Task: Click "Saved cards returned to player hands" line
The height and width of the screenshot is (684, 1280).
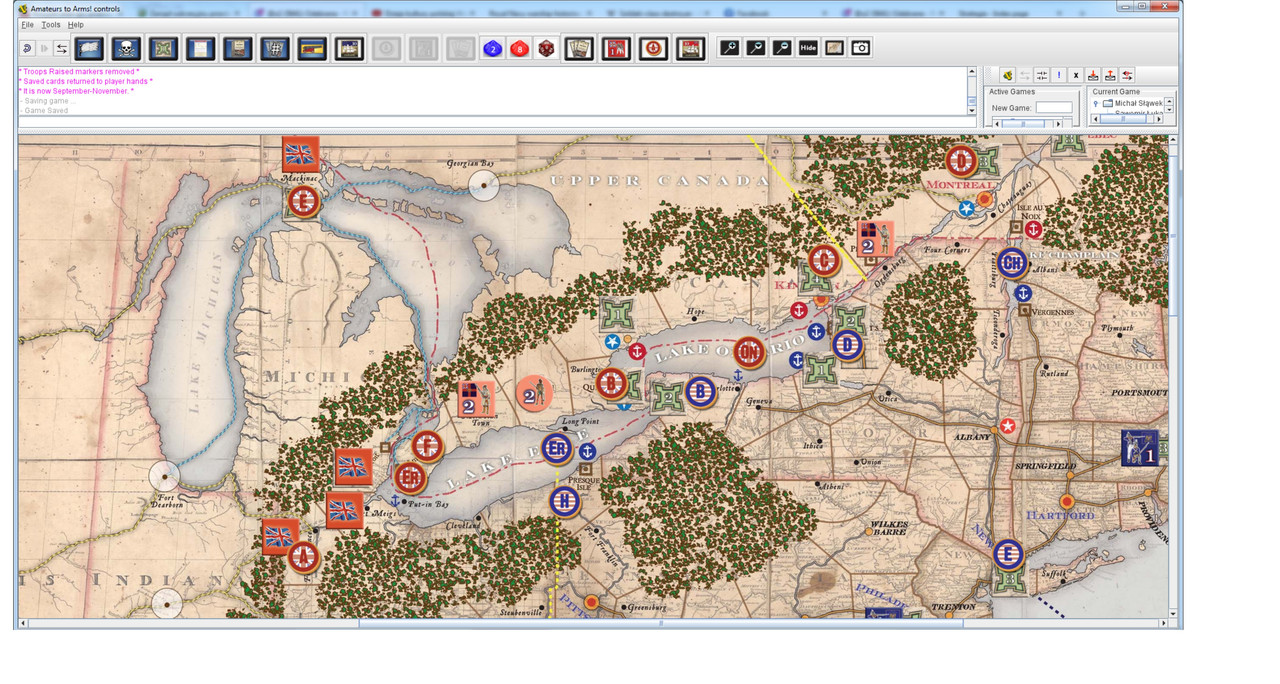Action: 86,82
